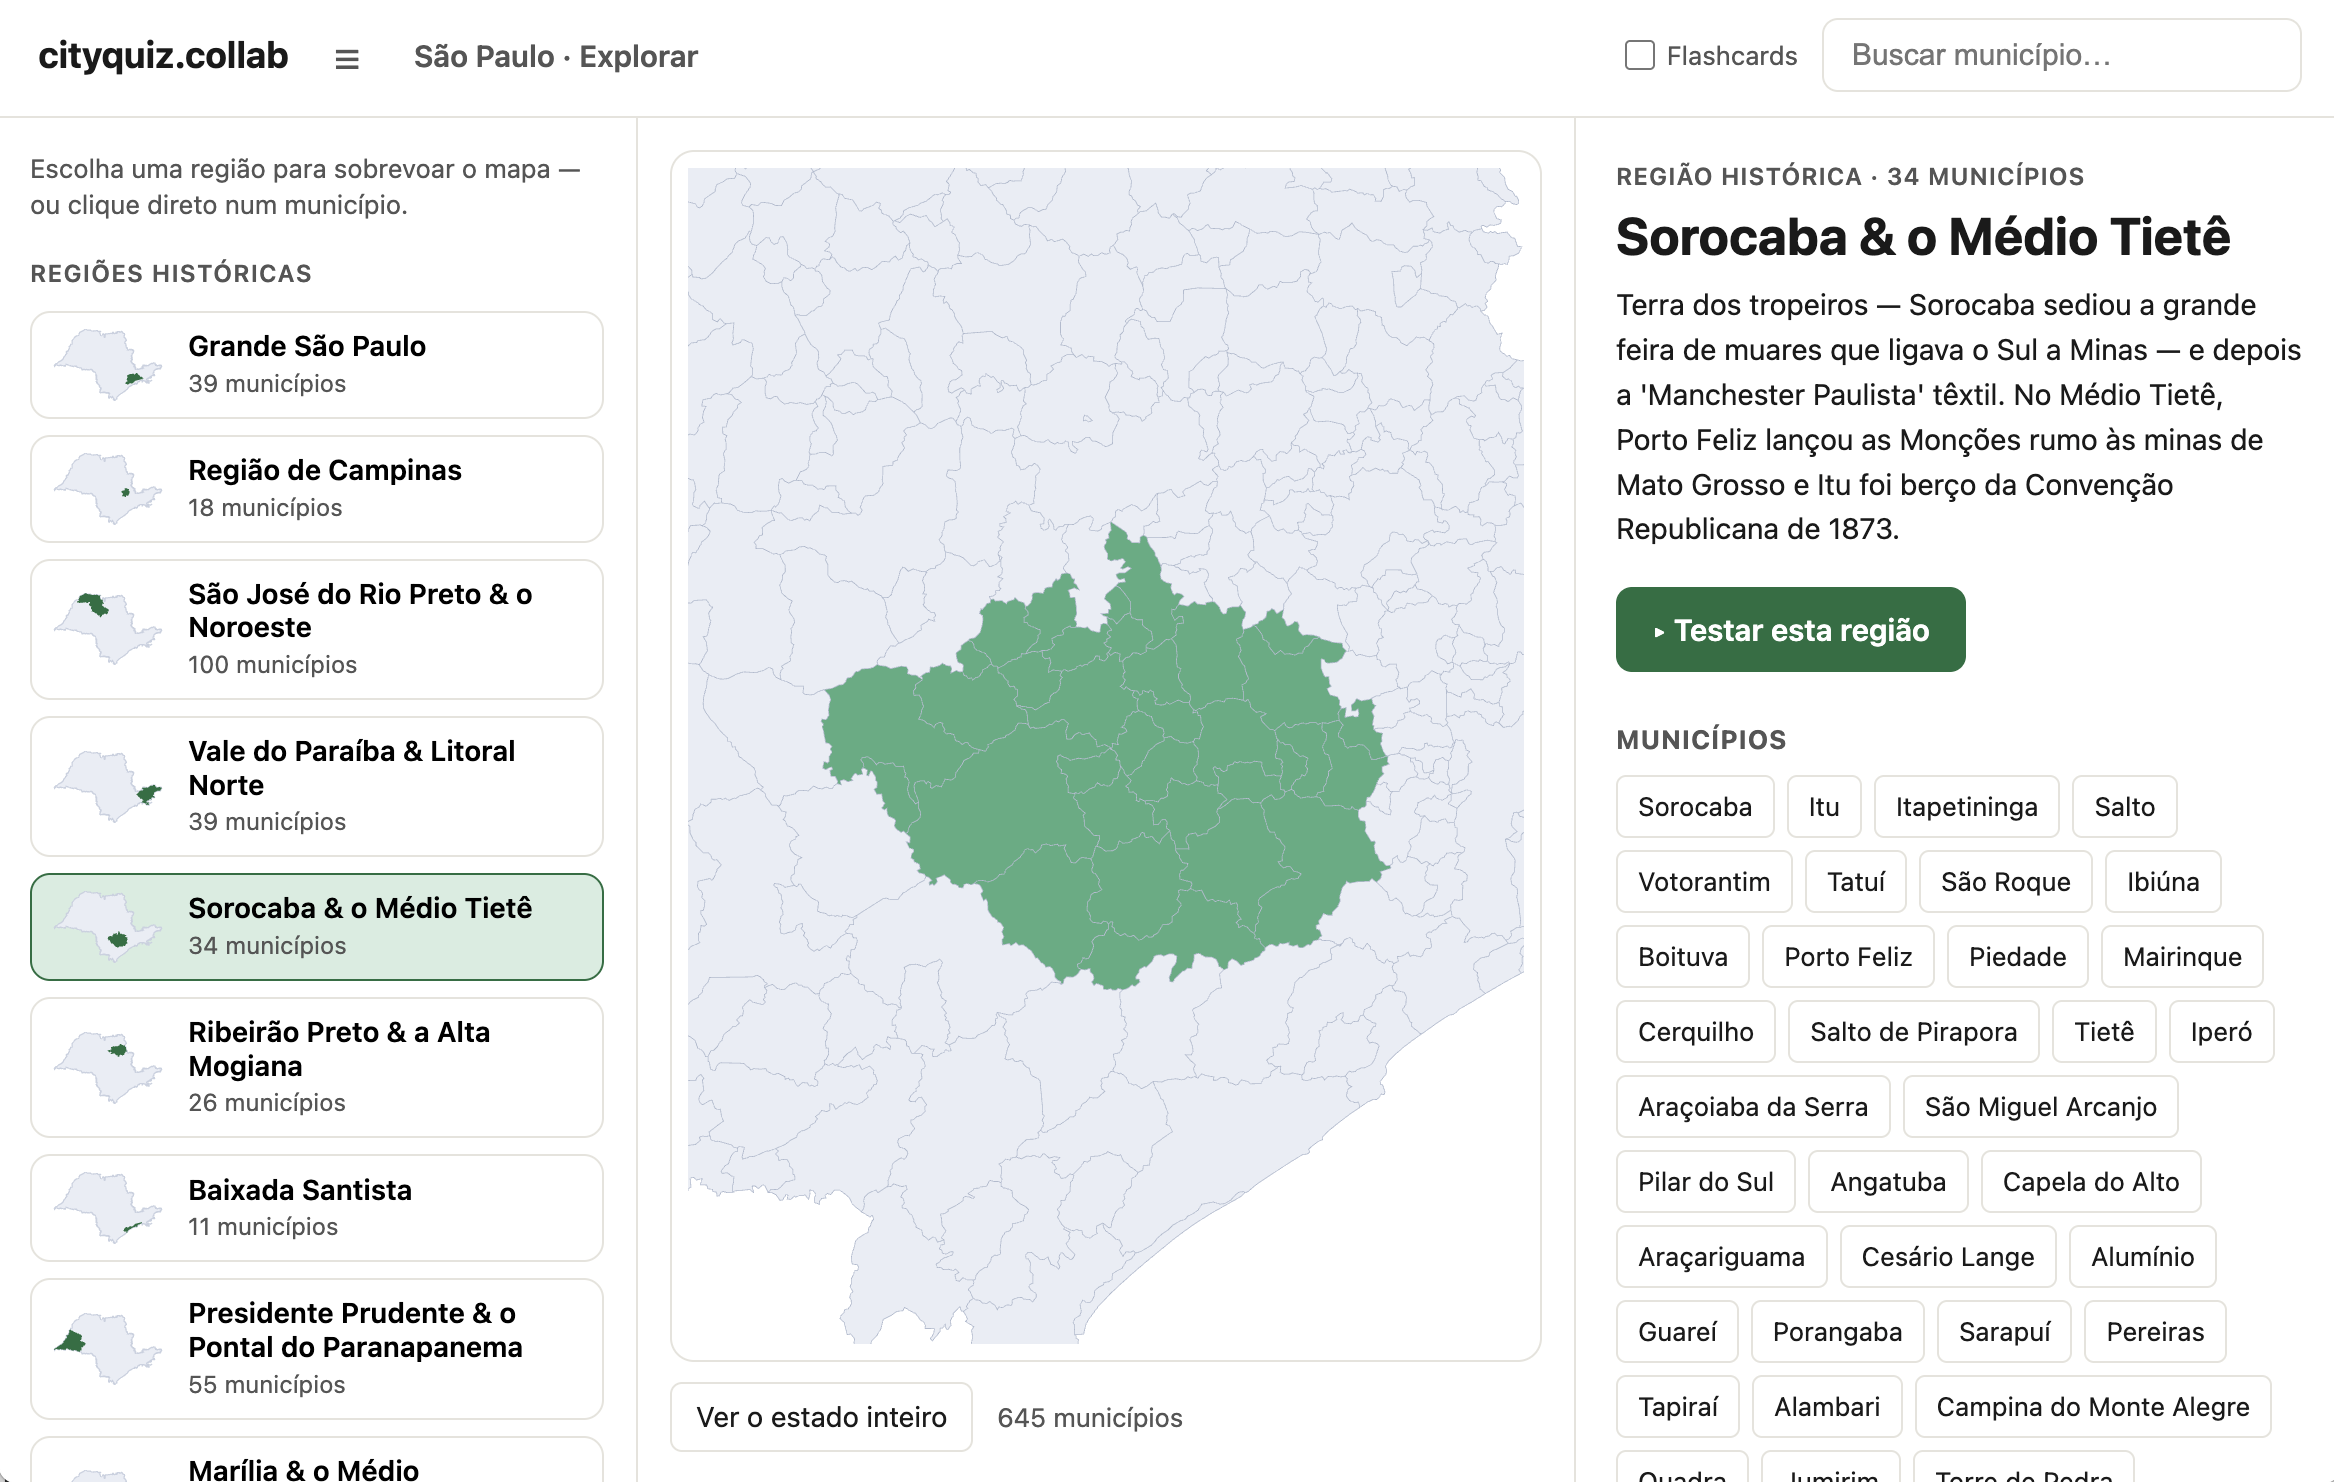2334x1482 pixels.
Task: Select the Porangaba municipality chip
Action: tap(1837, 1332)
